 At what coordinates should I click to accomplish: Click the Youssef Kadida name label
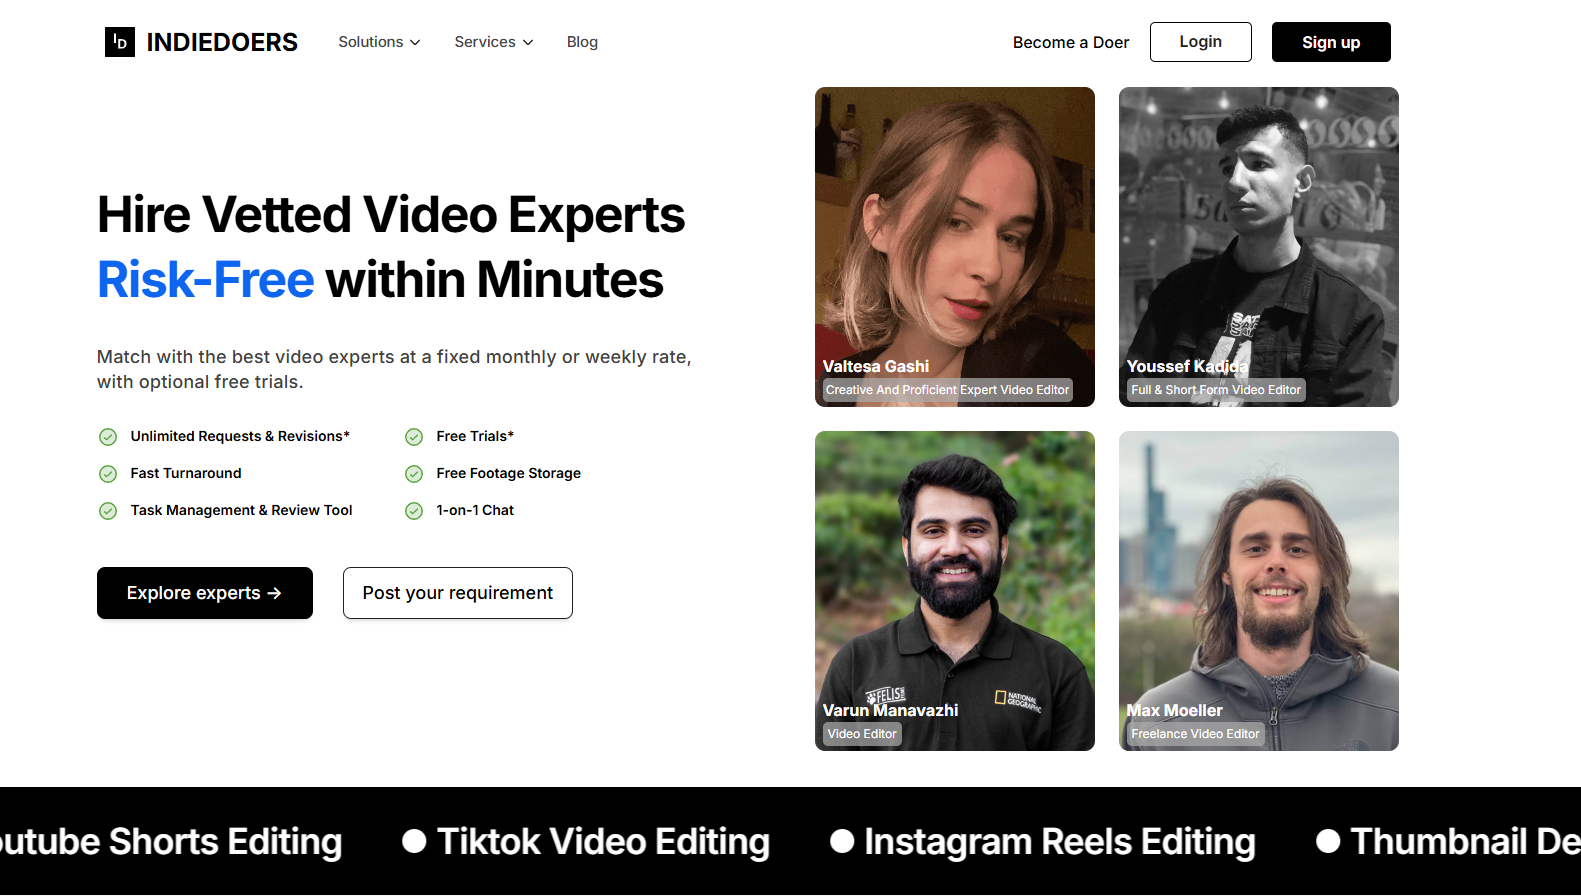pyautogui.click(x=1187, y=366)
